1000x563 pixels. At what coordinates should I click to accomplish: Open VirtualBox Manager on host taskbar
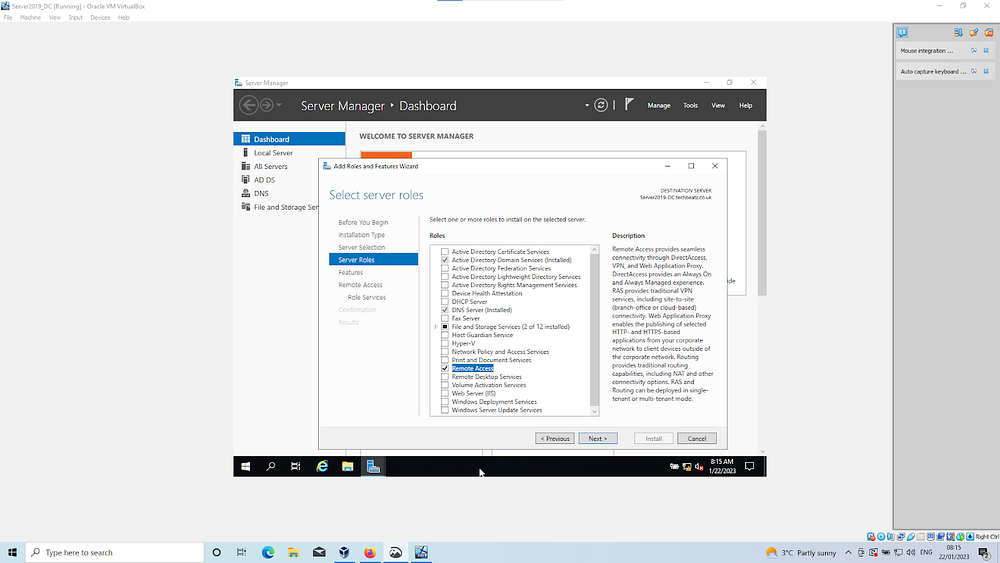[x=344, y=552]
